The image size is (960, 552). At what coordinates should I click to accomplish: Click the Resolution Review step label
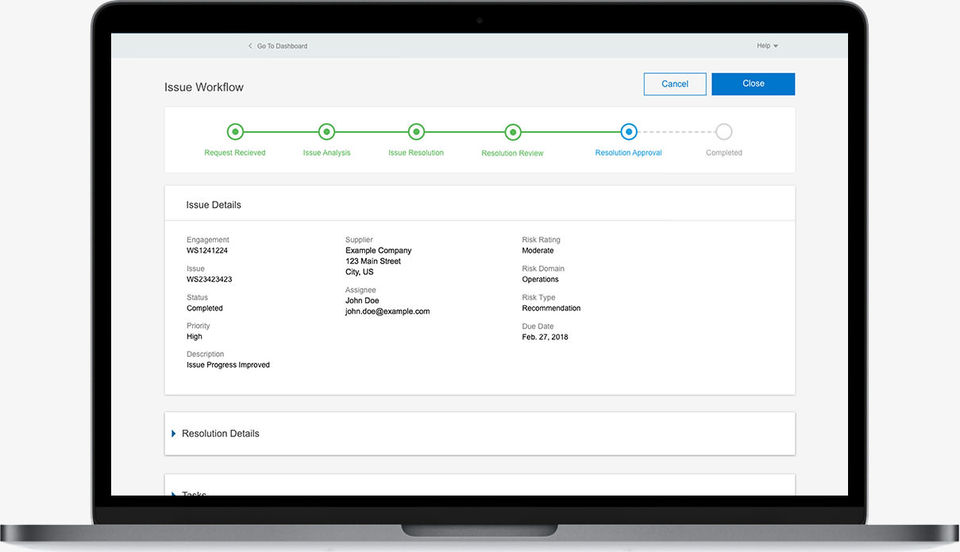(512, 153)
